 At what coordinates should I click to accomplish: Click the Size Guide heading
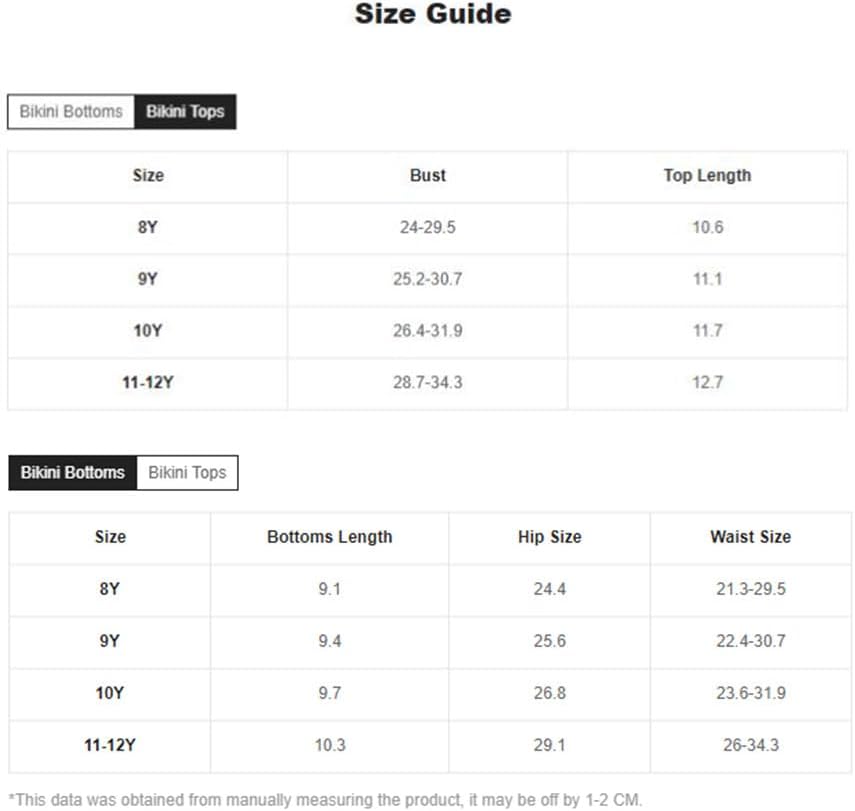tap(433, 14)
